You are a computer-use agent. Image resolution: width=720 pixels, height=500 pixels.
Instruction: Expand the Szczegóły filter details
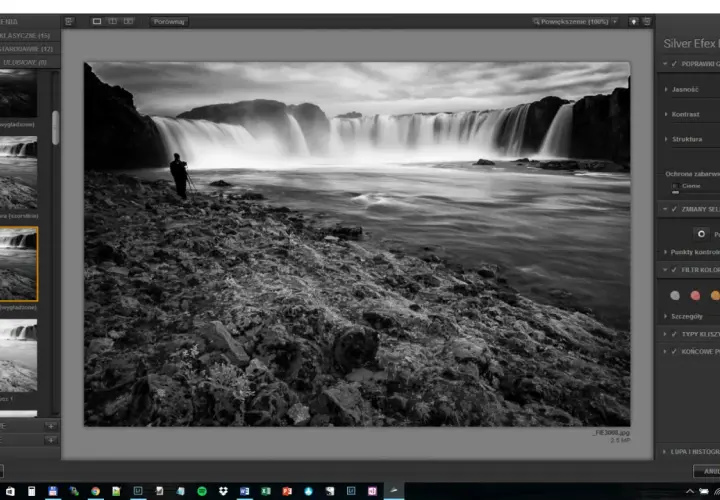click(x=665, y=316)
